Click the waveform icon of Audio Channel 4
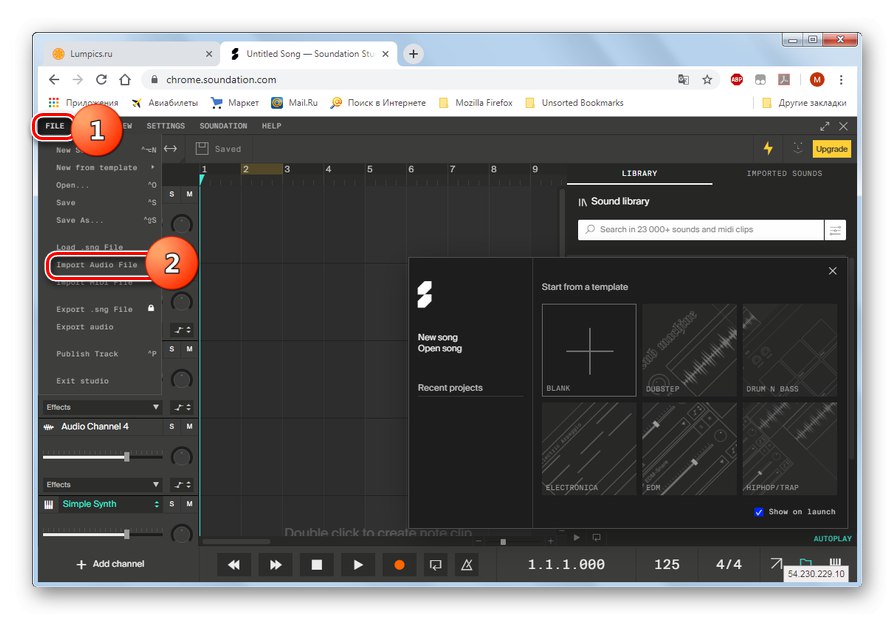The image size is (895, 620). (x=49, y=427)
